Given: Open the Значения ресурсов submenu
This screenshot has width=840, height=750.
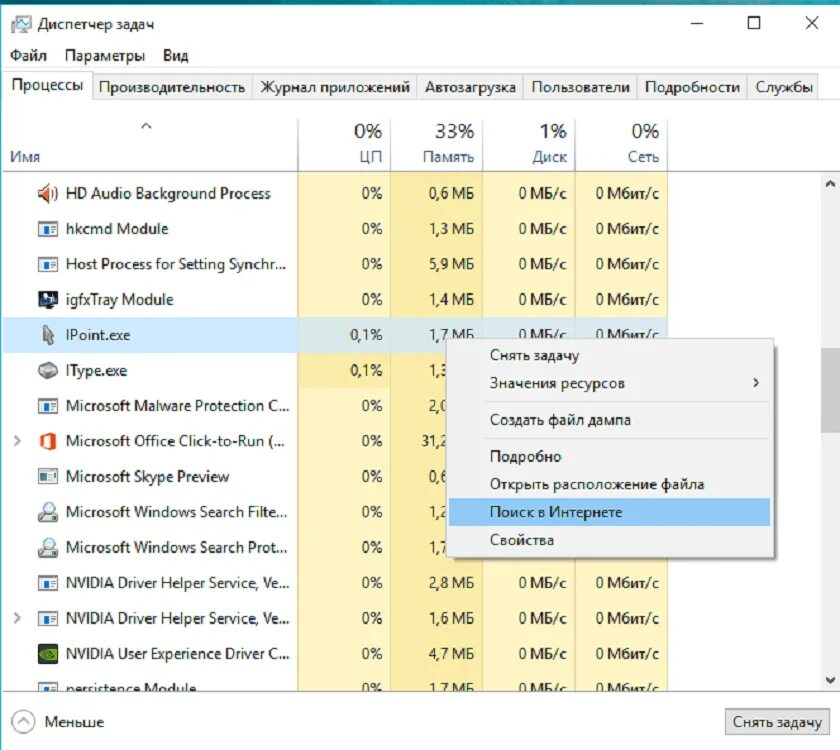Looking at the screenshot, I should click(609, 383).
